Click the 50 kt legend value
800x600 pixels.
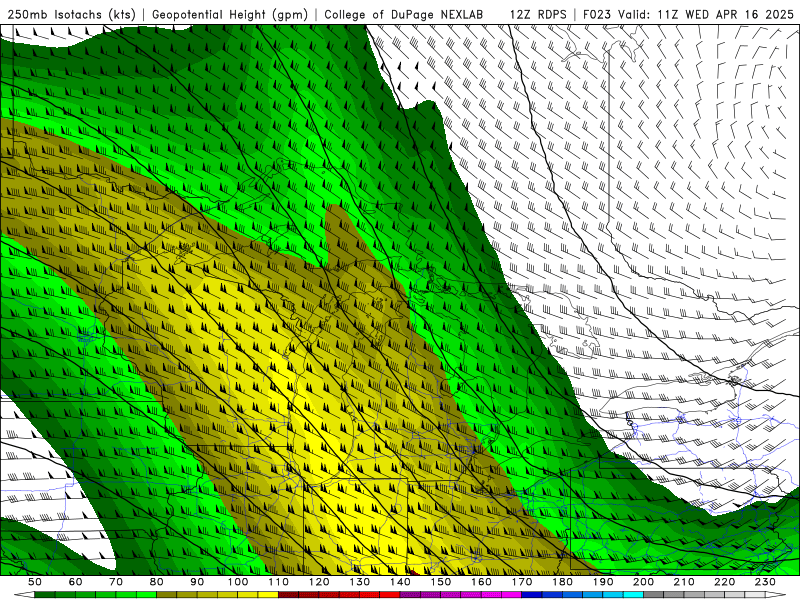[35, 582]
